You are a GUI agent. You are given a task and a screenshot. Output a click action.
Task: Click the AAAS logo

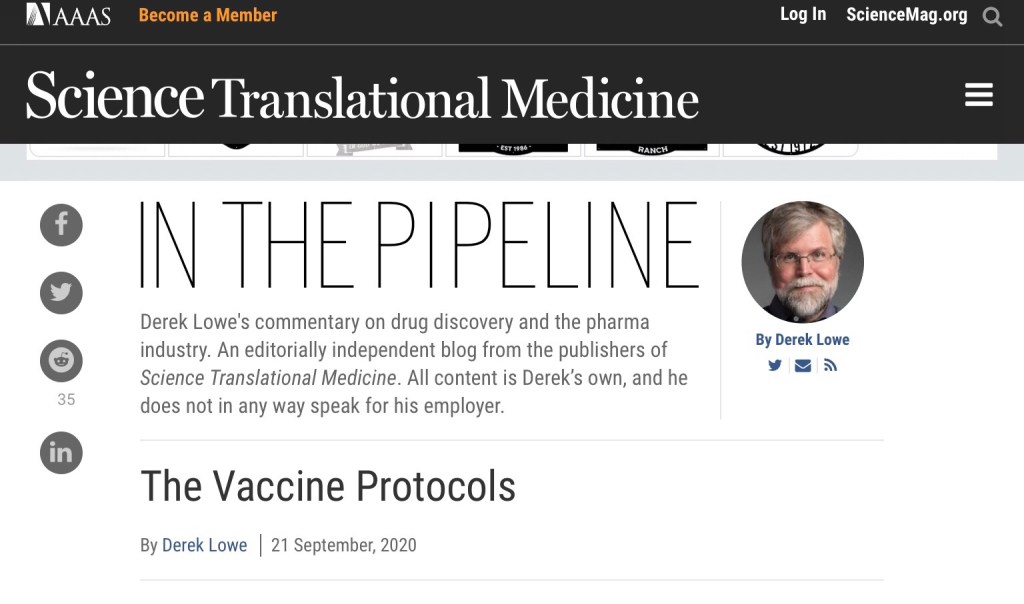pyautogui.click(x=68, y=15)
